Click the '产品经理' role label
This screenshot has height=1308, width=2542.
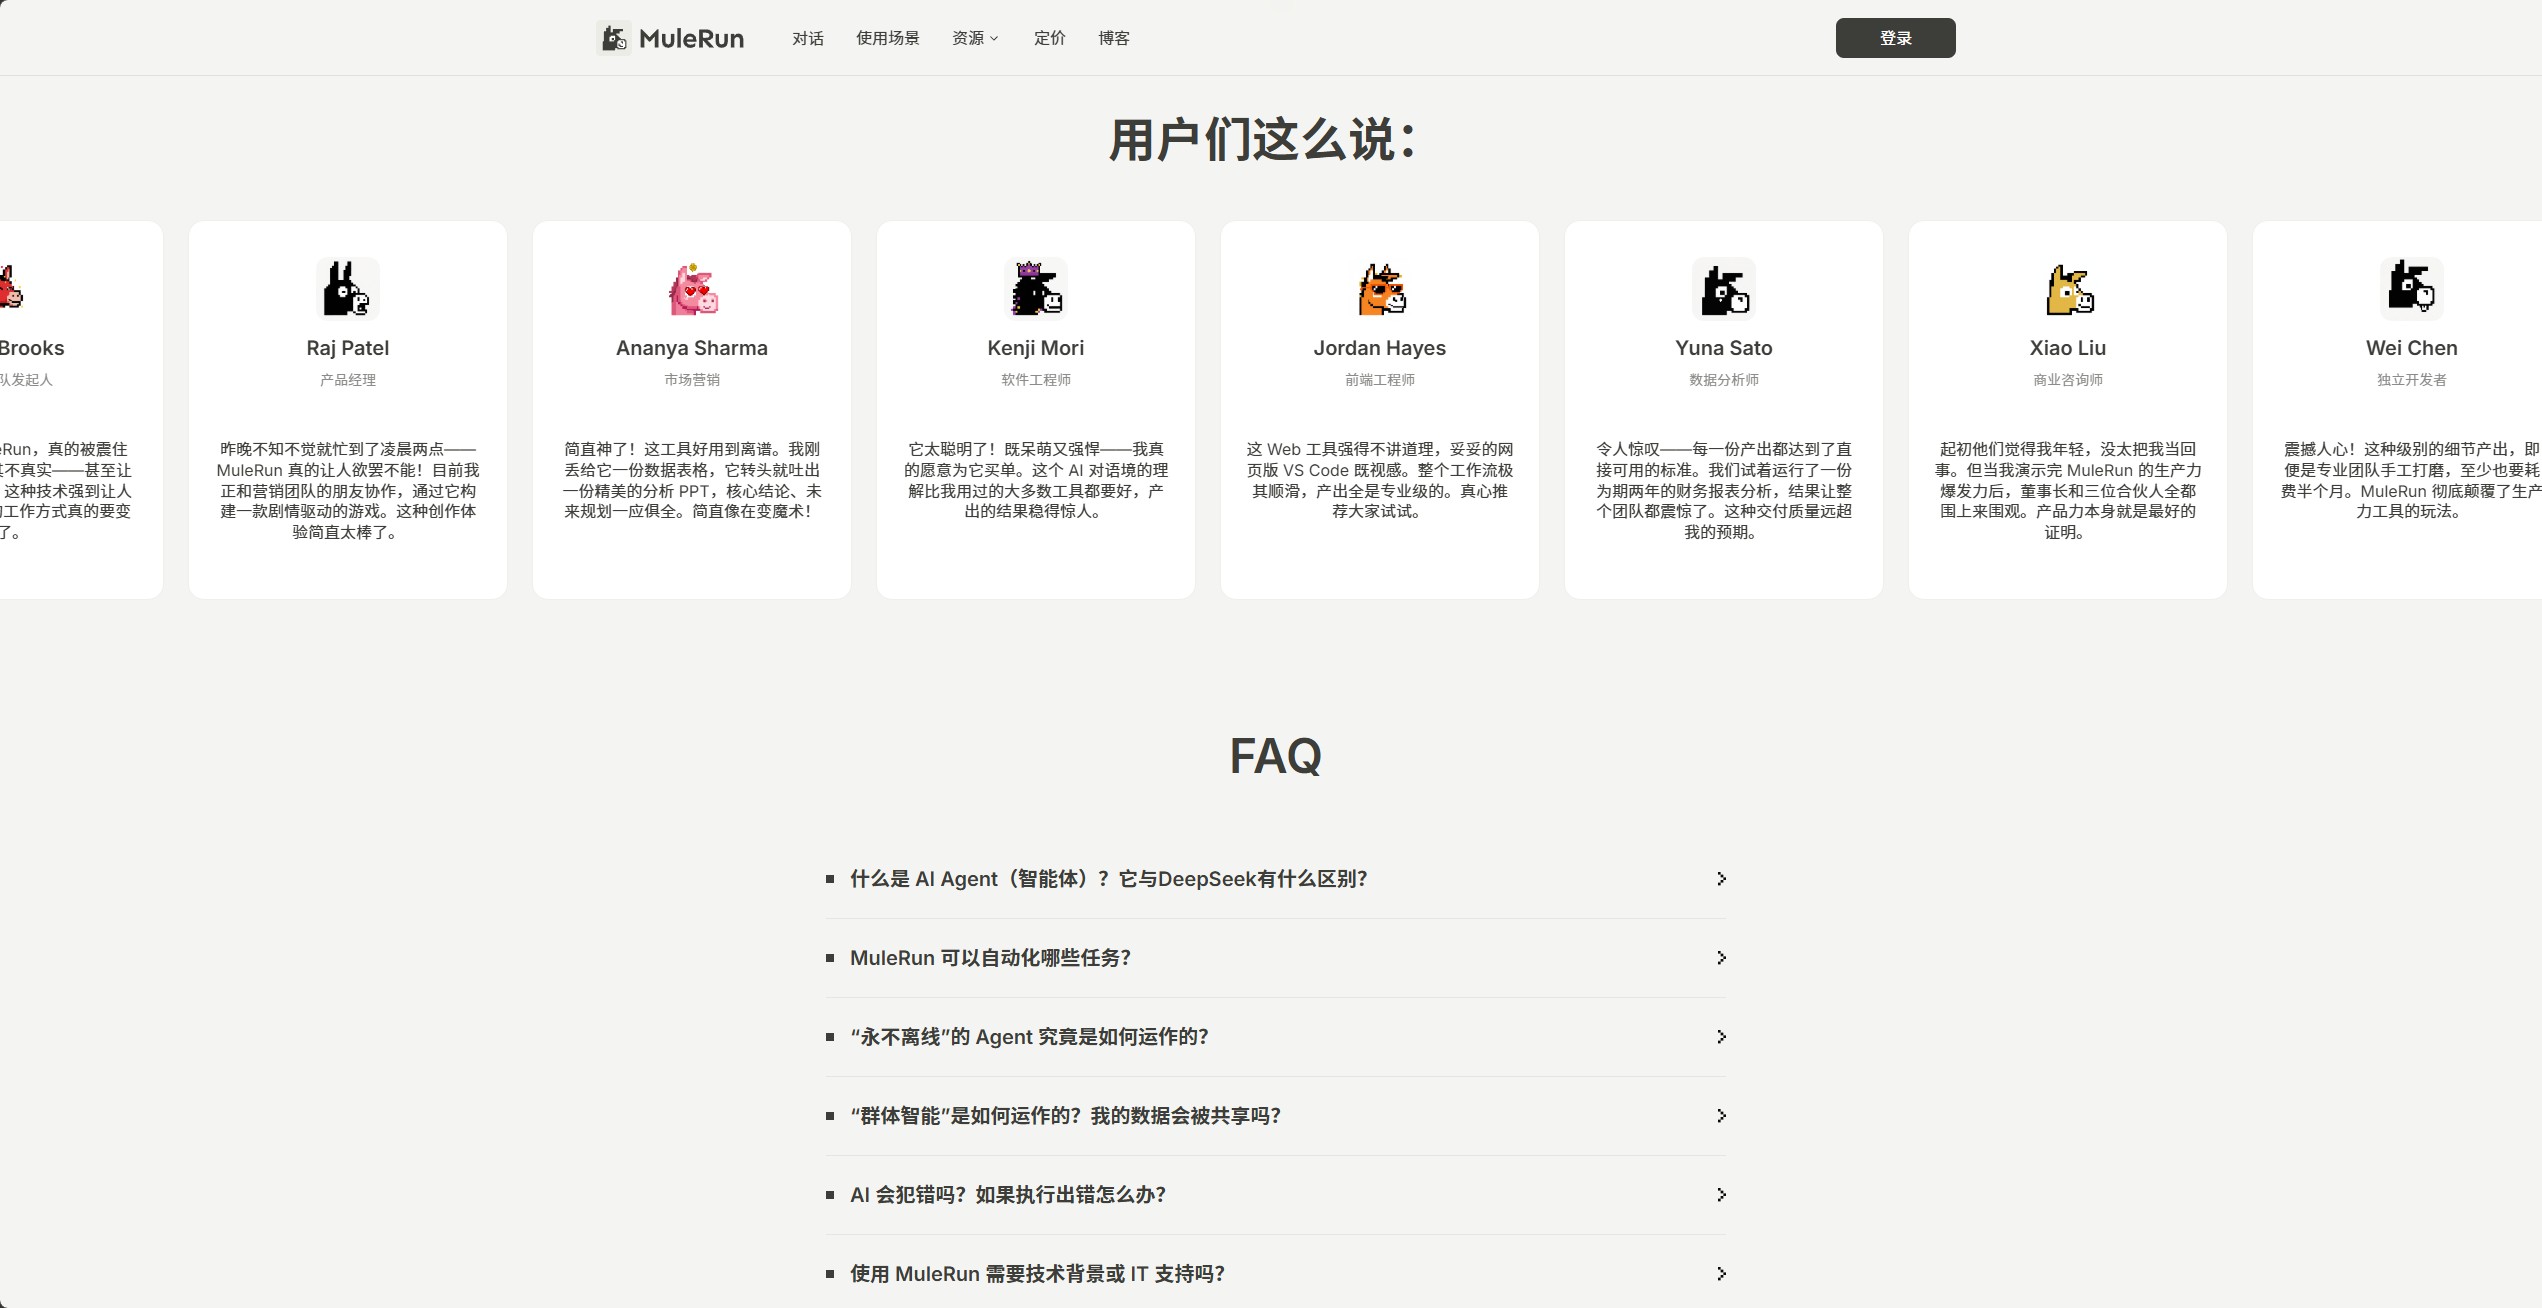348,380
